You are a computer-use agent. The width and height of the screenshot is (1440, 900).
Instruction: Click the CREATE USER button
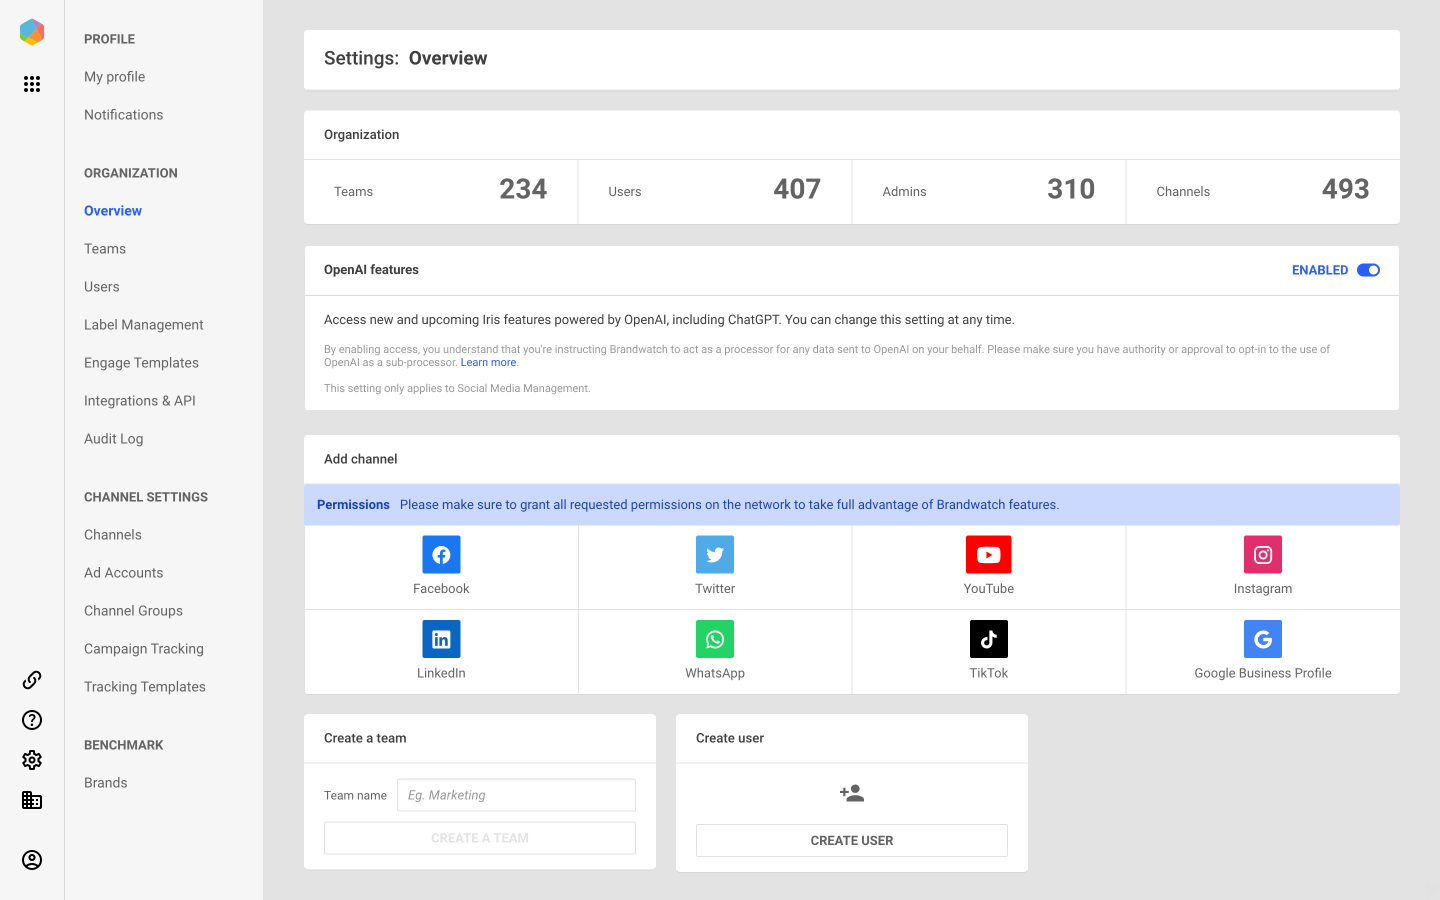tap(852, 841)
